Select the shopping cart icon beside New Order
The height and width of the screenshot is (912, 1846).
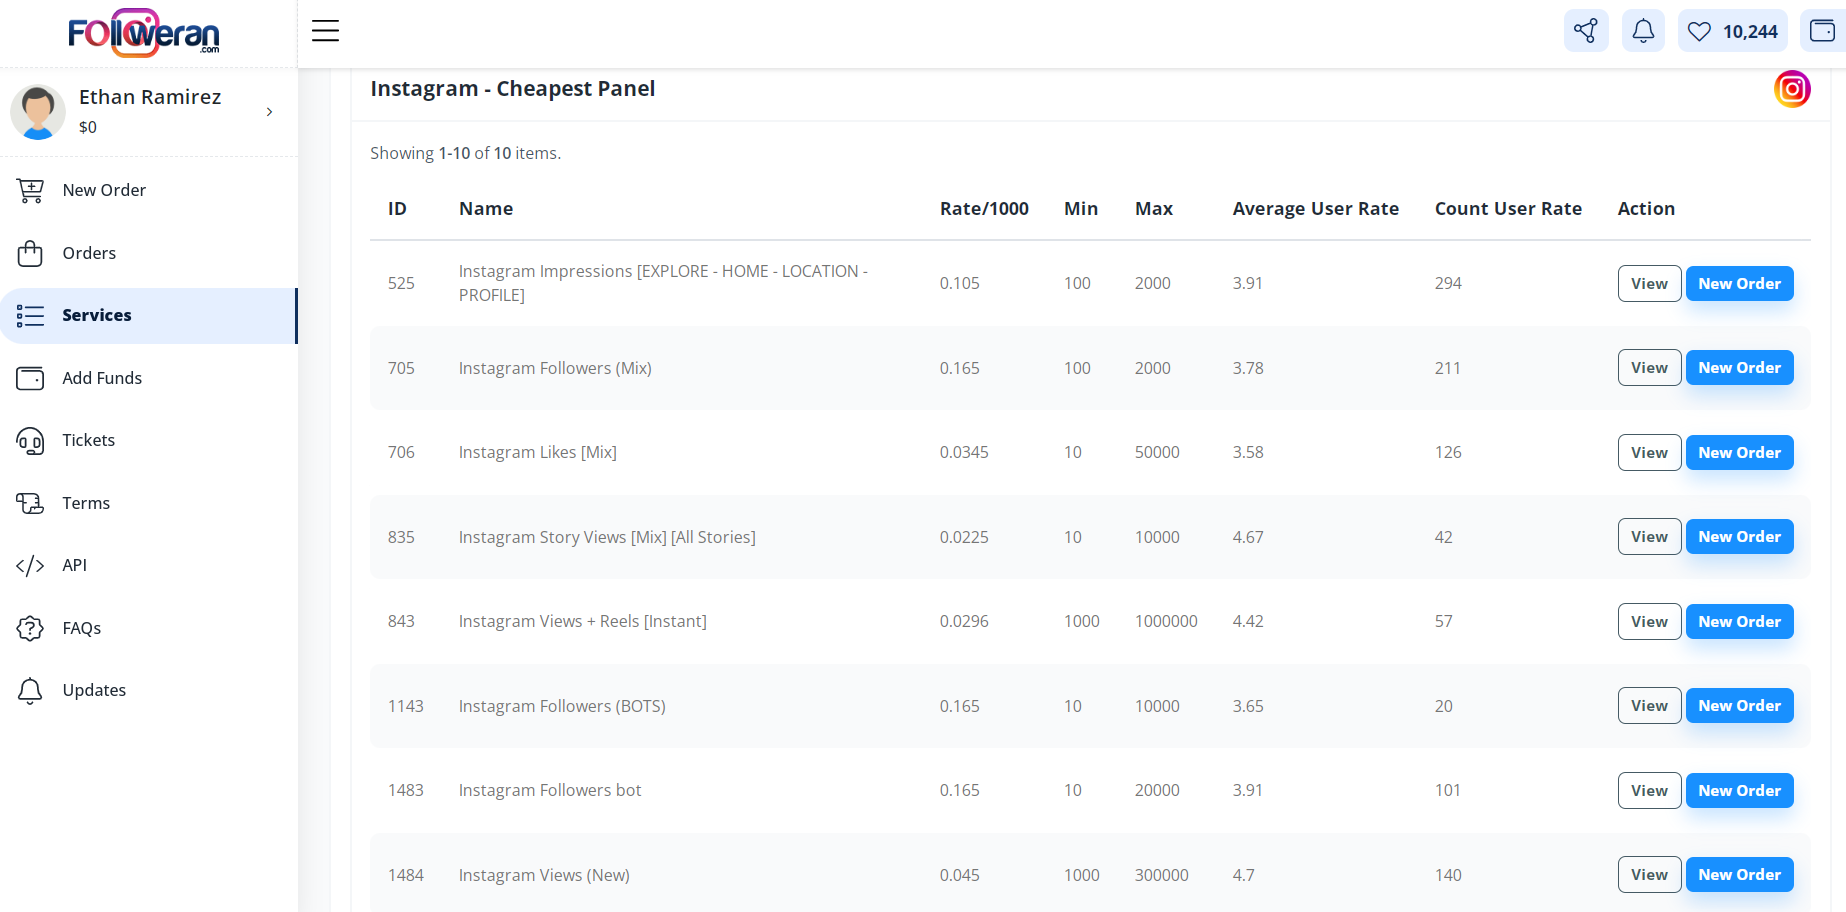pos(30,190)
